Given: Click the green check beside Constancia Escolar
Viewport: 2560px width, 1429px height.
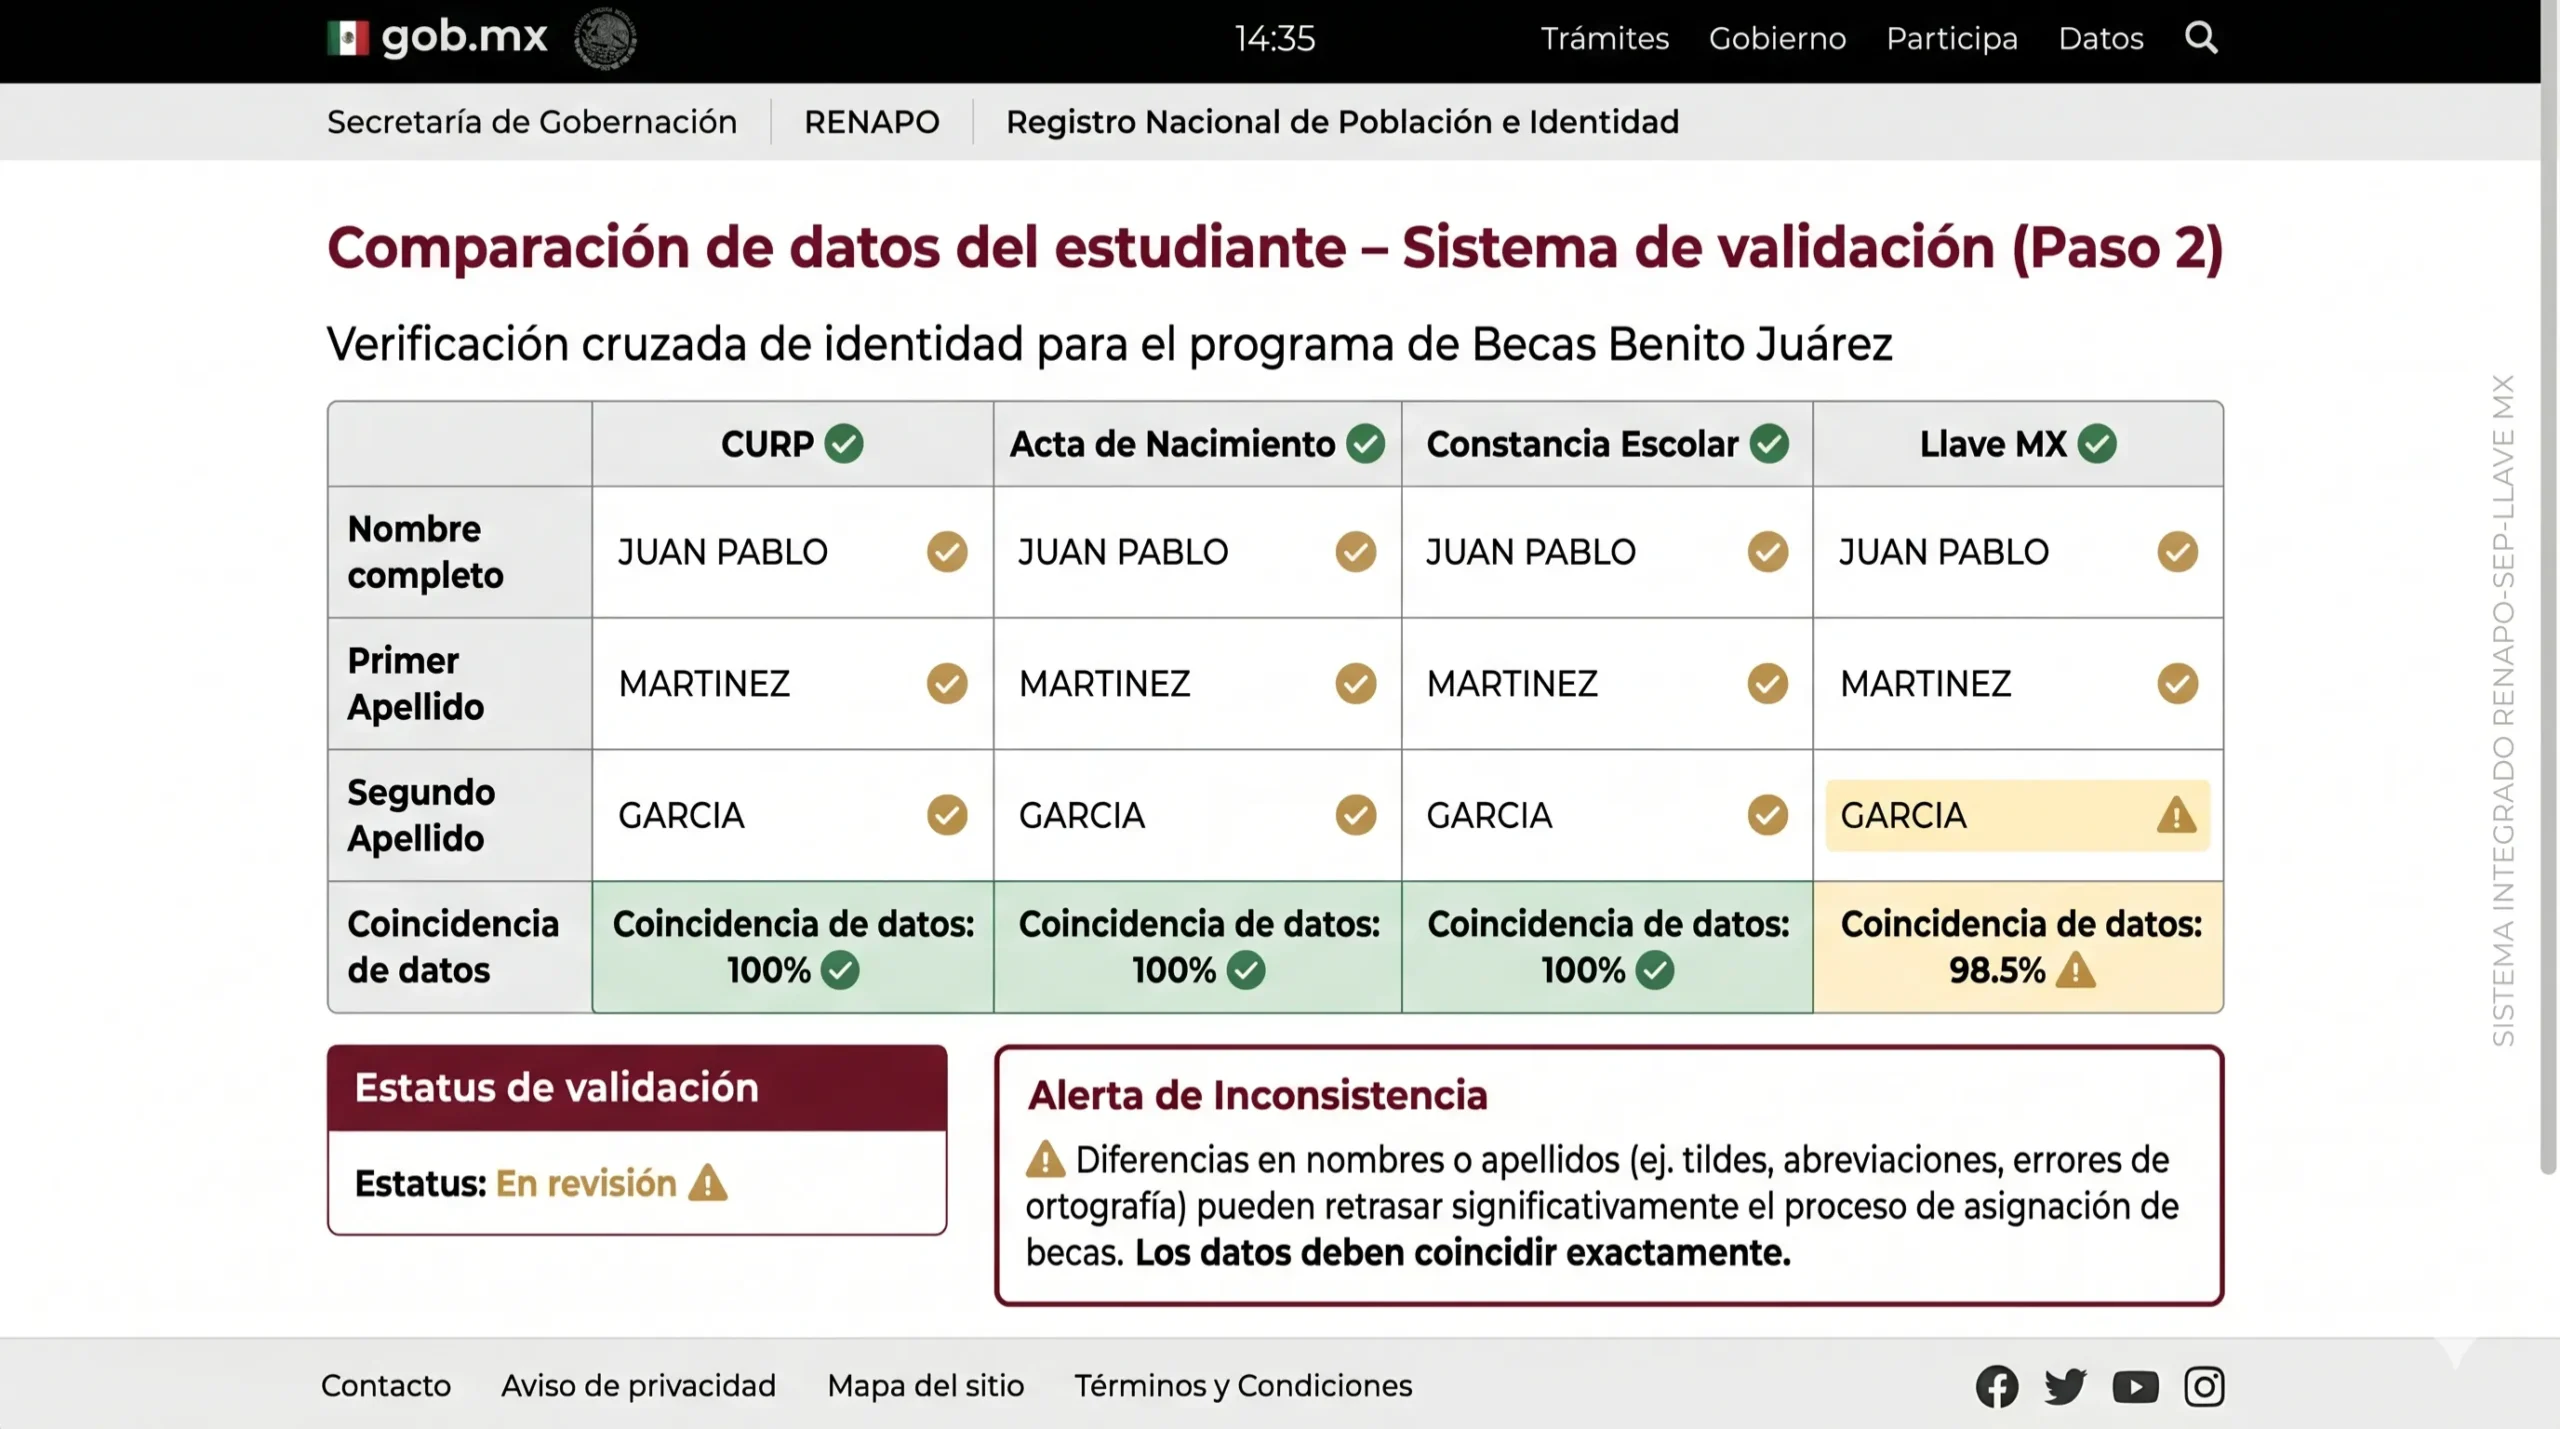Looking at the screenshot, I should pyautogui.click(x=1769, y=443).
